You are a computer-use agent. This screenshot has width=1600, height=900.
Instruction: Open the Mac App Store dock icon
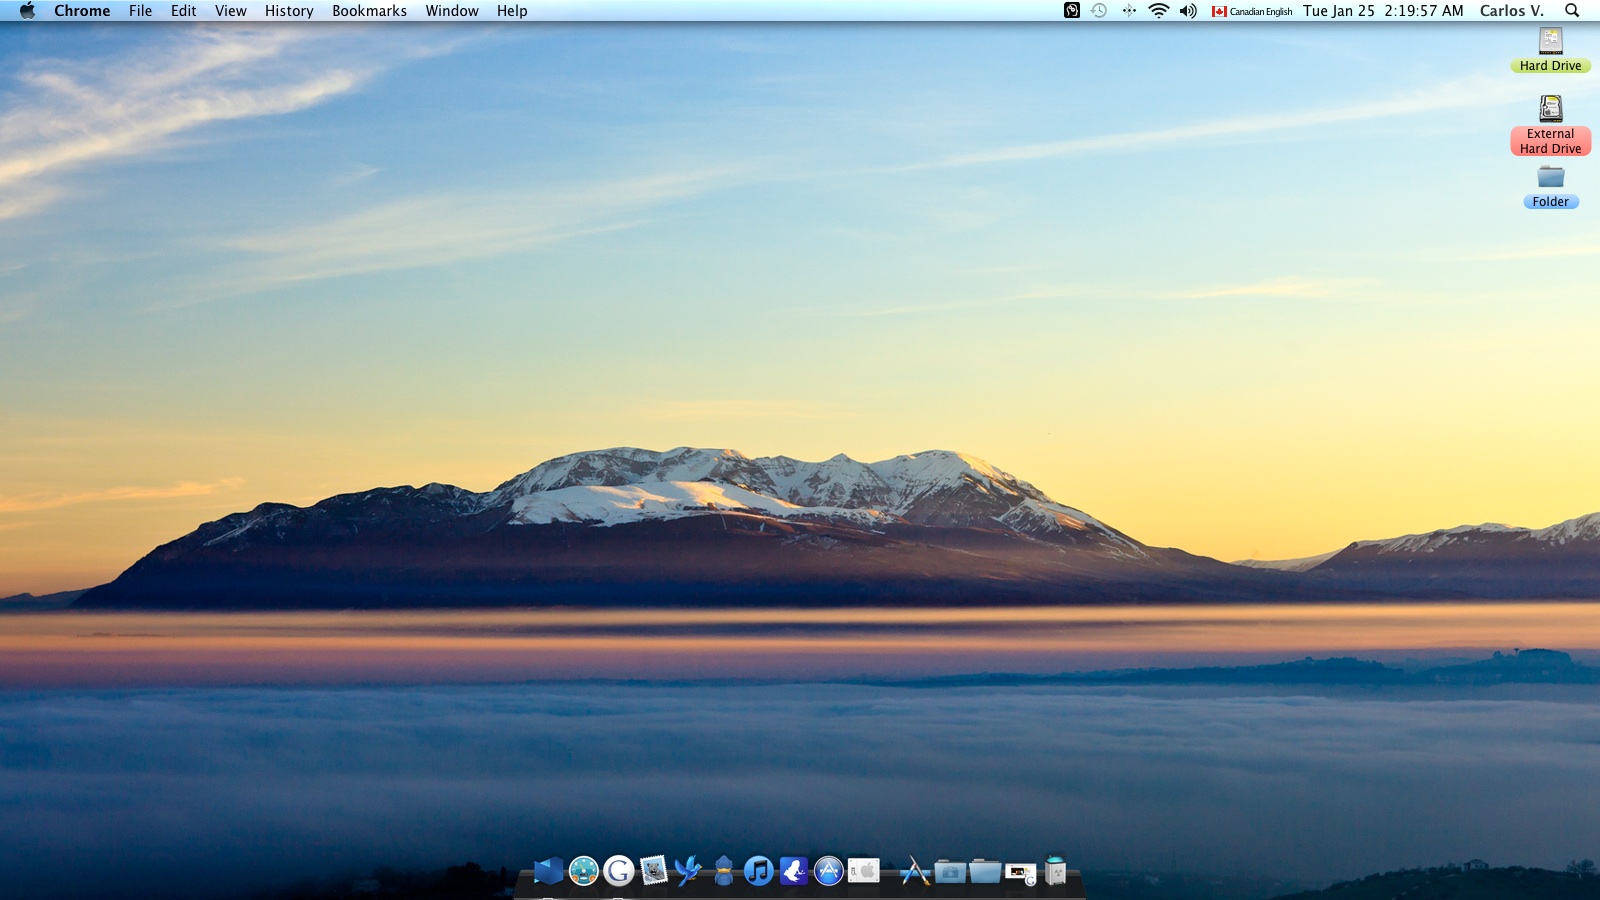tap(829, 871)
